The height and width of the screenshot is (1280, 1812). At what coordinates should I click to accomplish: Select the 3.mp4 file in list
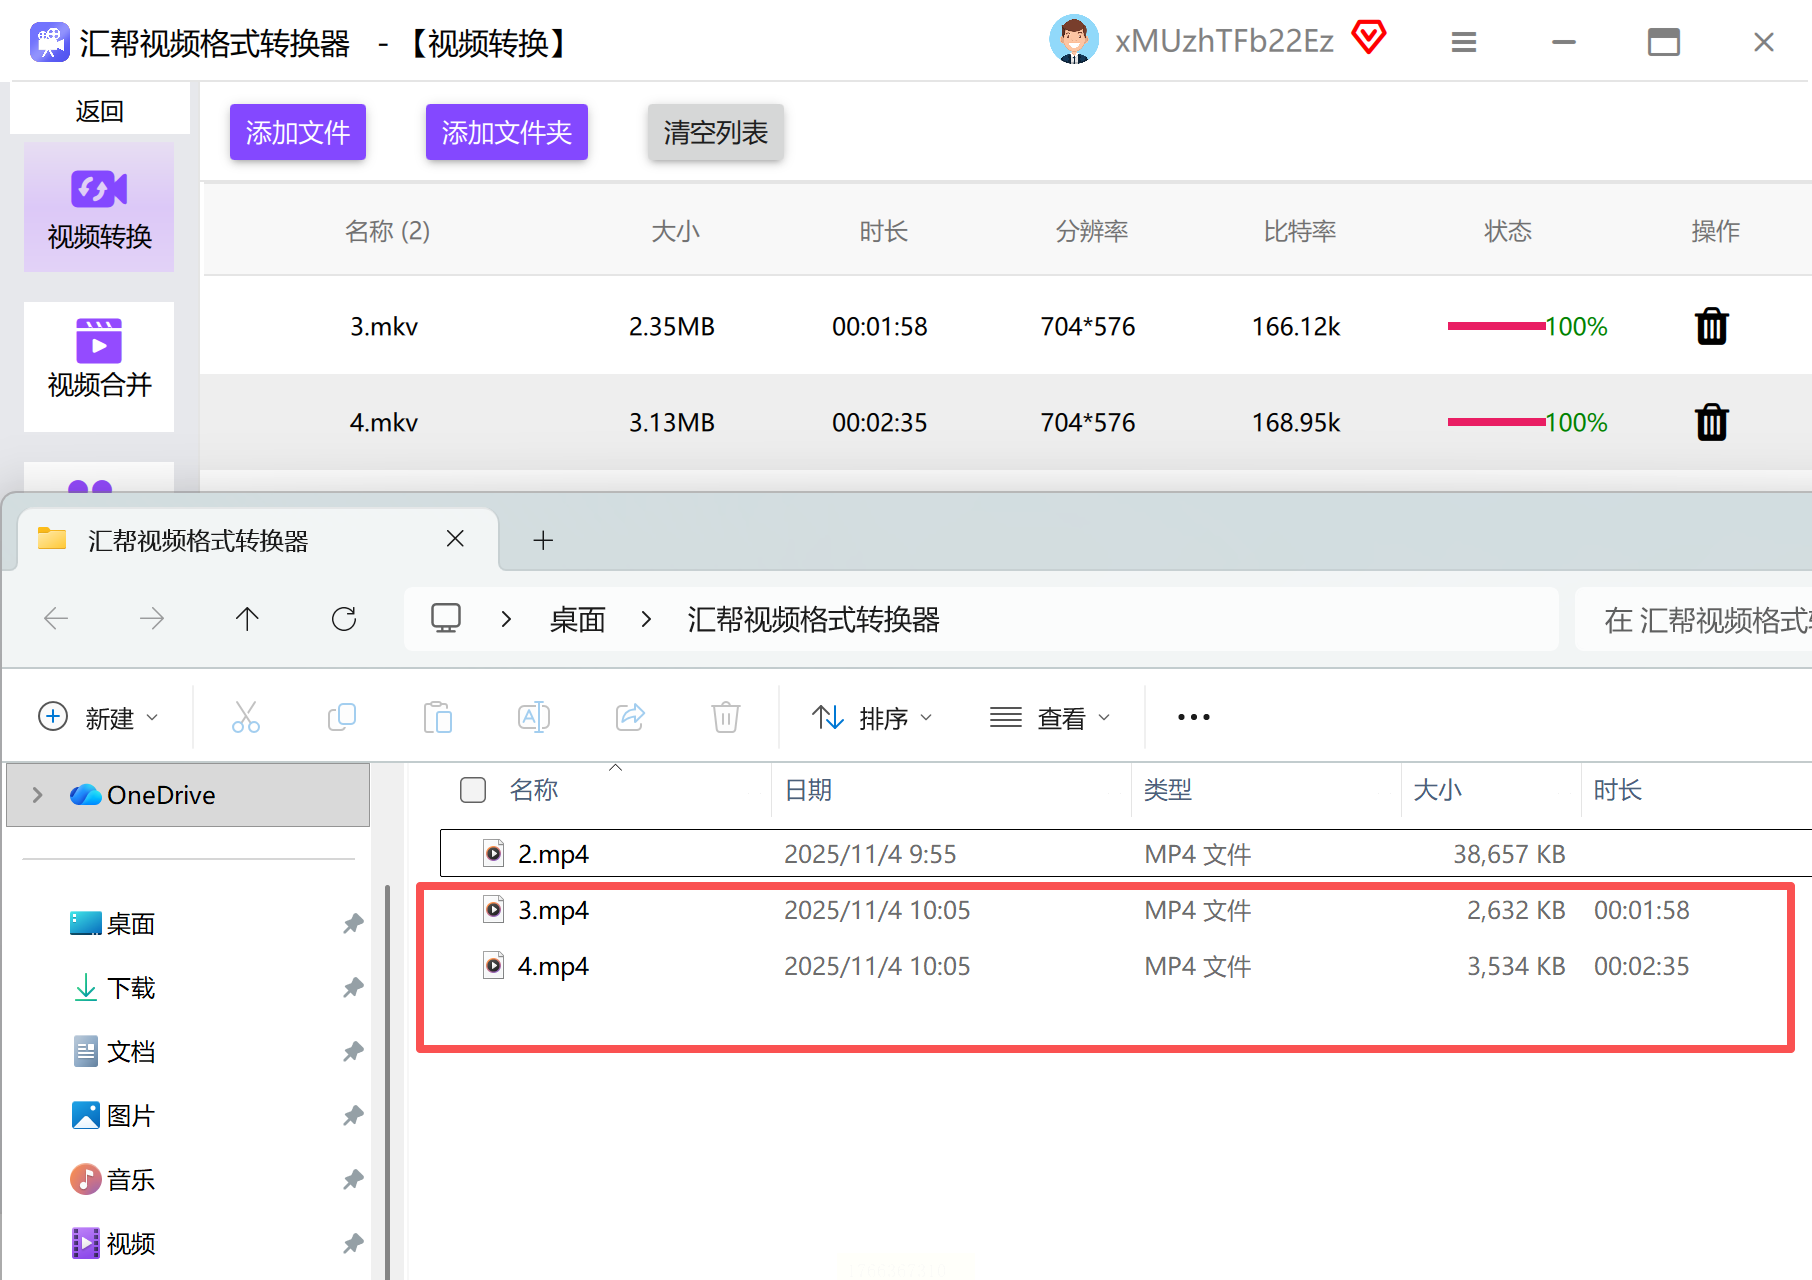pyautogui.click(x=553, y=910)
